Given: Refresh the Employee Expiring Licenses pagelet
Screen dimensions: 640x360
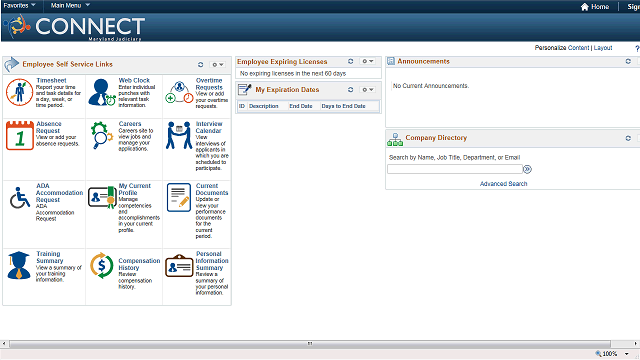Looking at the screenshot, I should pos(351,61).
